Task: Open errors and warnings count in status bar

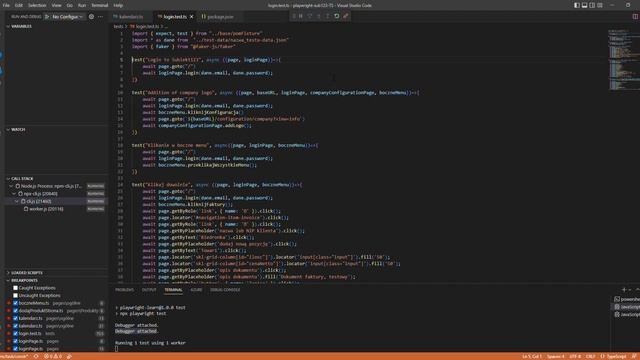Action: (53, 356)
